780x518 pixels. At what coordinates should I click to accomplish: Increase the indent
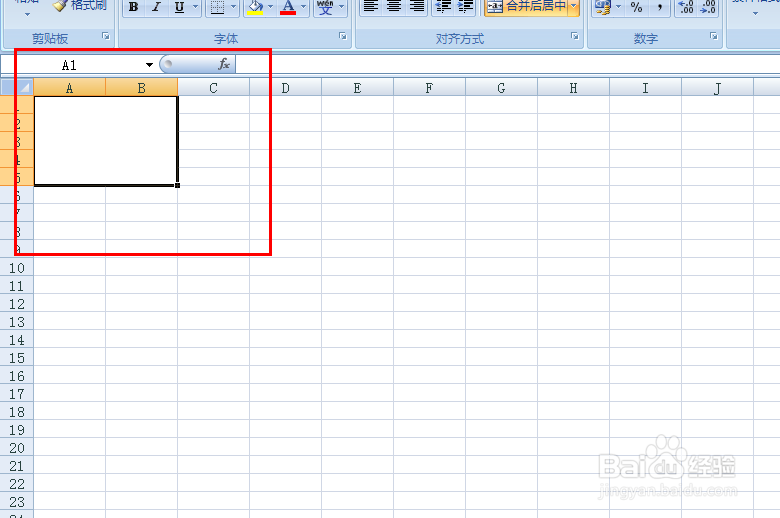[x=465, y=7]
